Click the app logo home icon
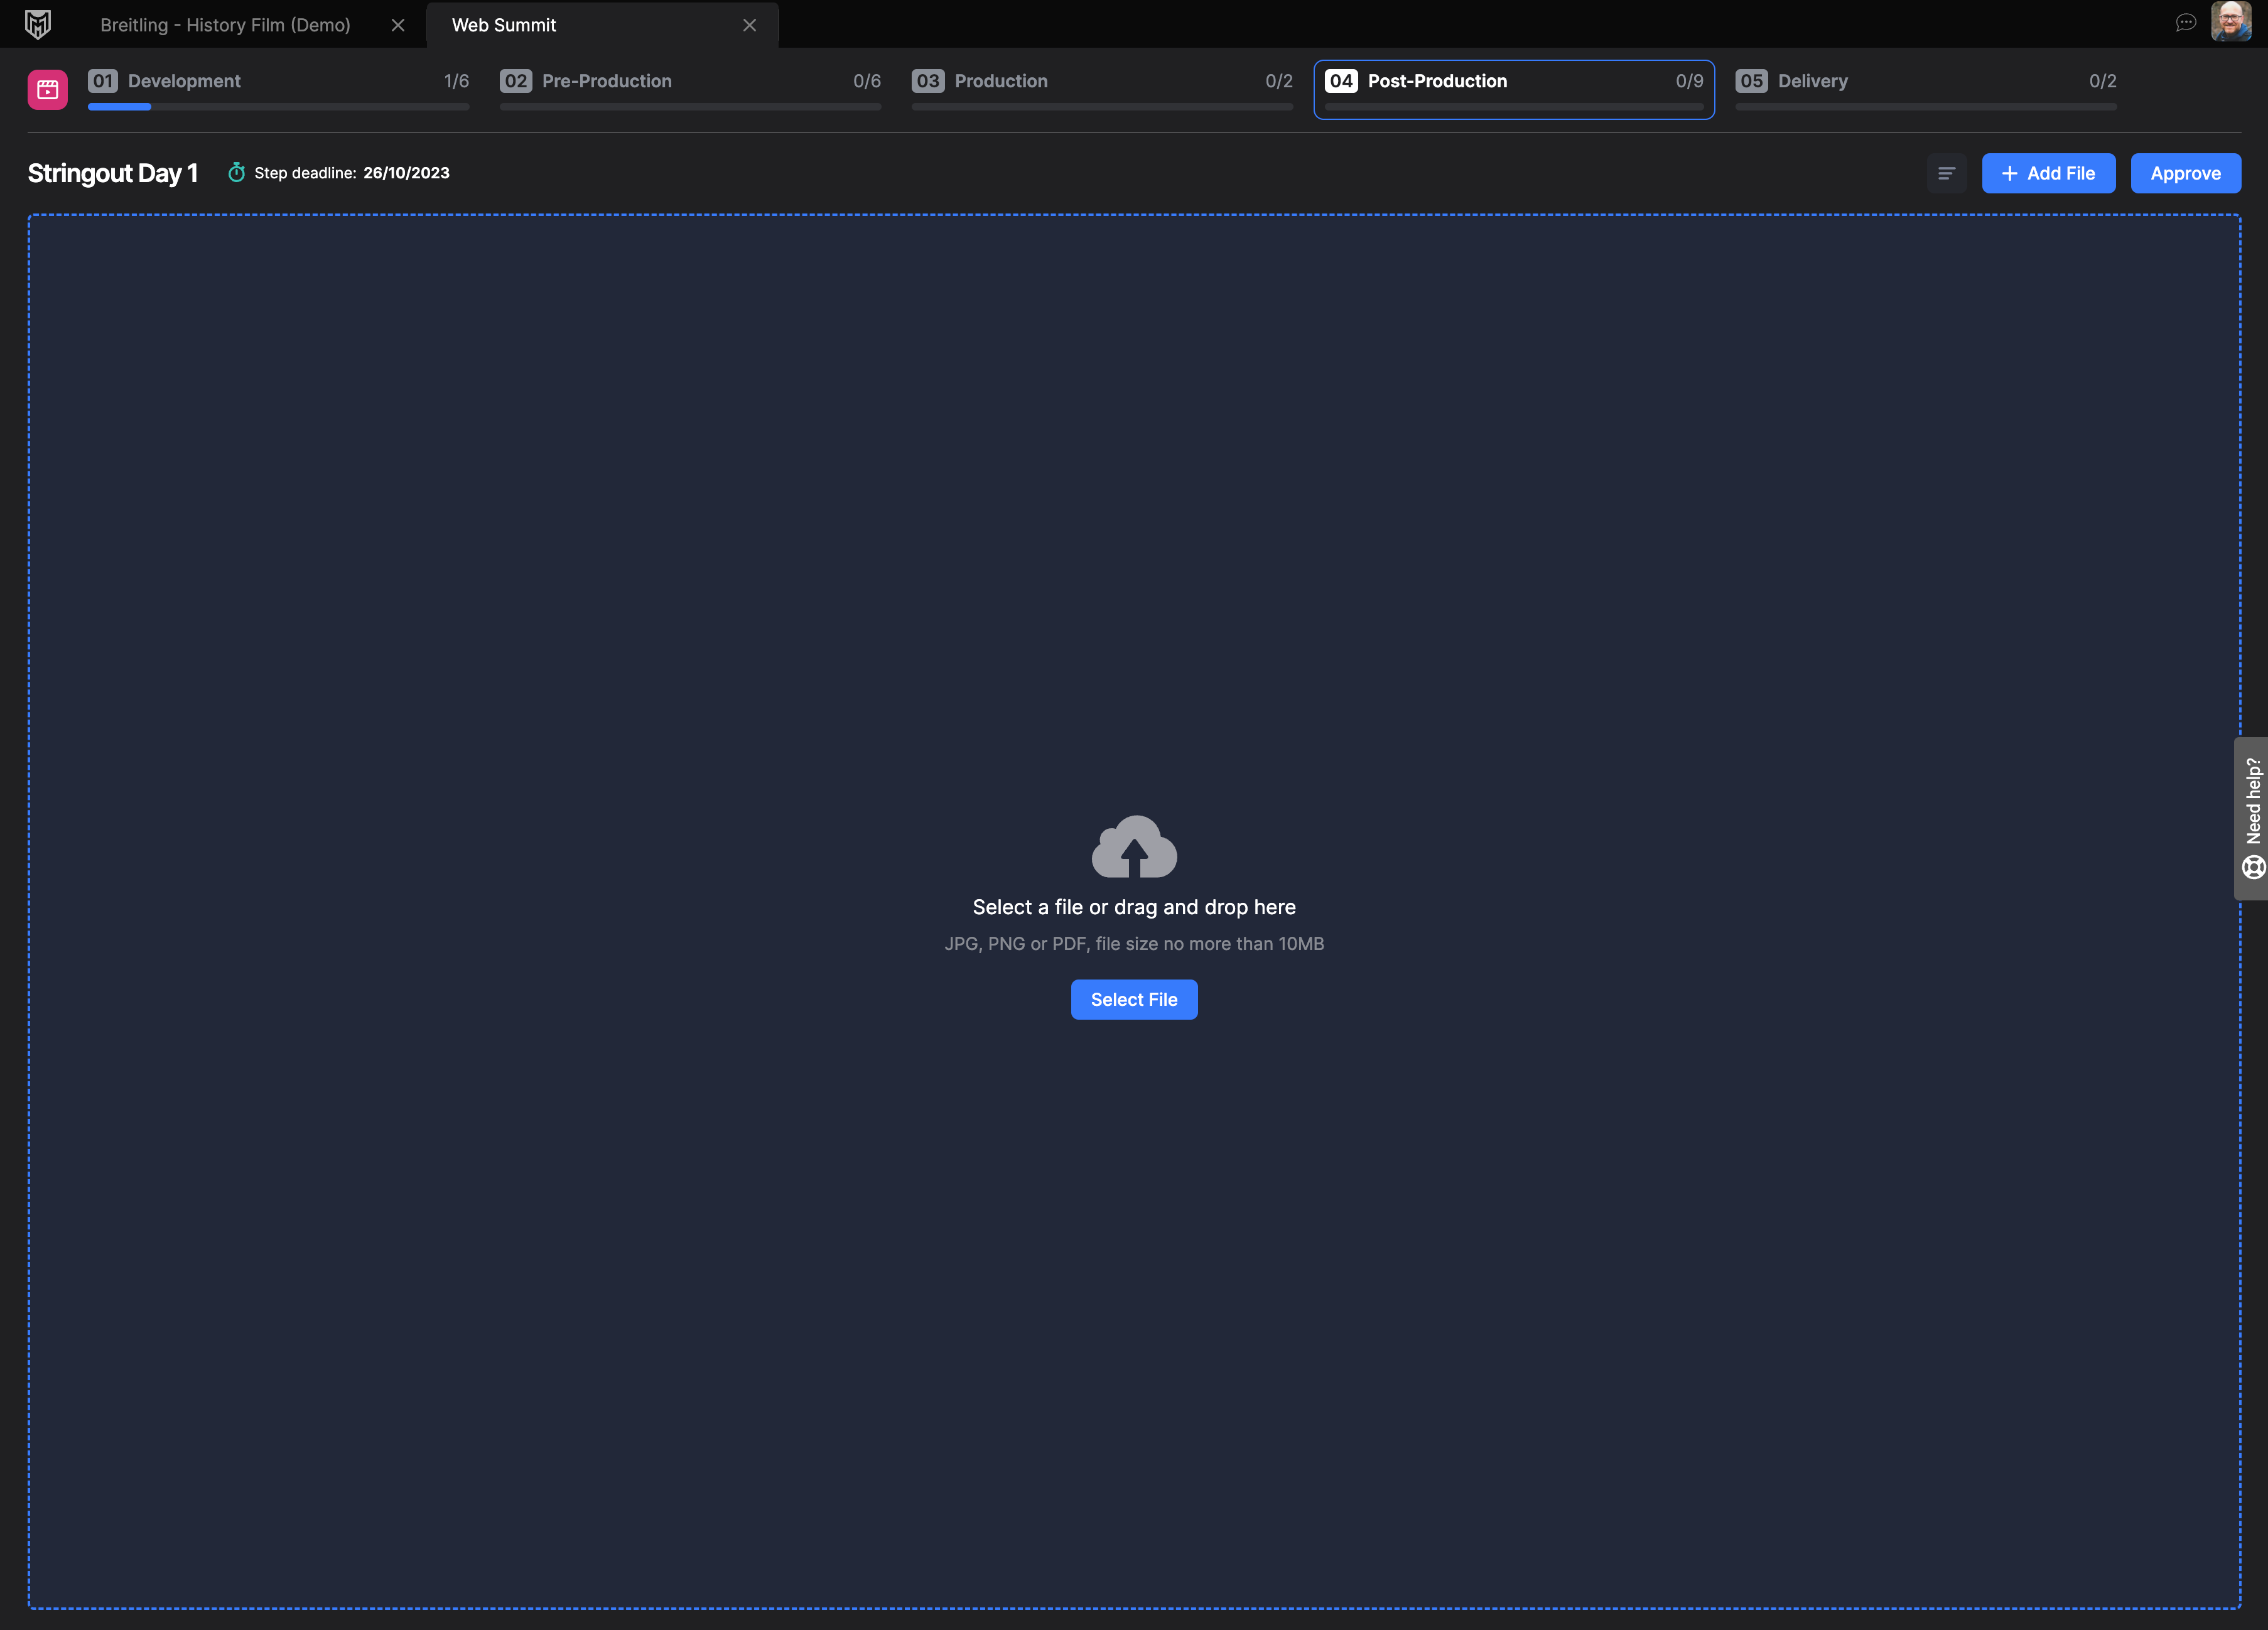Image resolution: width=2268 pixels, height=1630 pixels. (x=38, y=24)
